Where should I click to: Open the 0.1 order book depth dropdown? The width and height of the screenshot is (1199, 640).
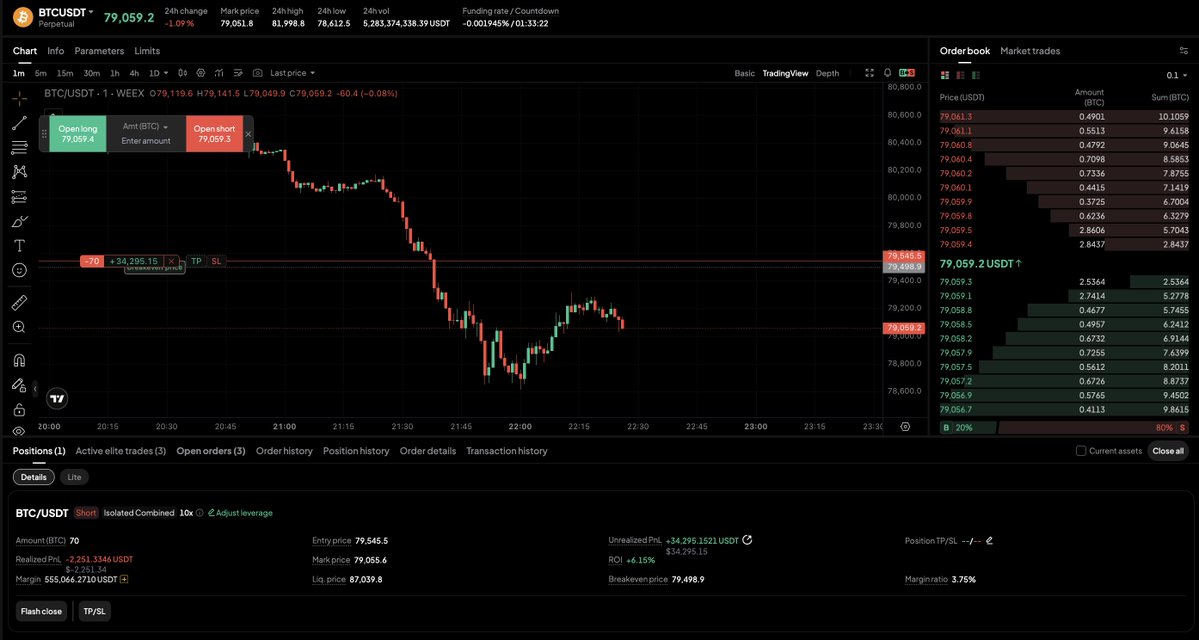(x=1176, y=75)
